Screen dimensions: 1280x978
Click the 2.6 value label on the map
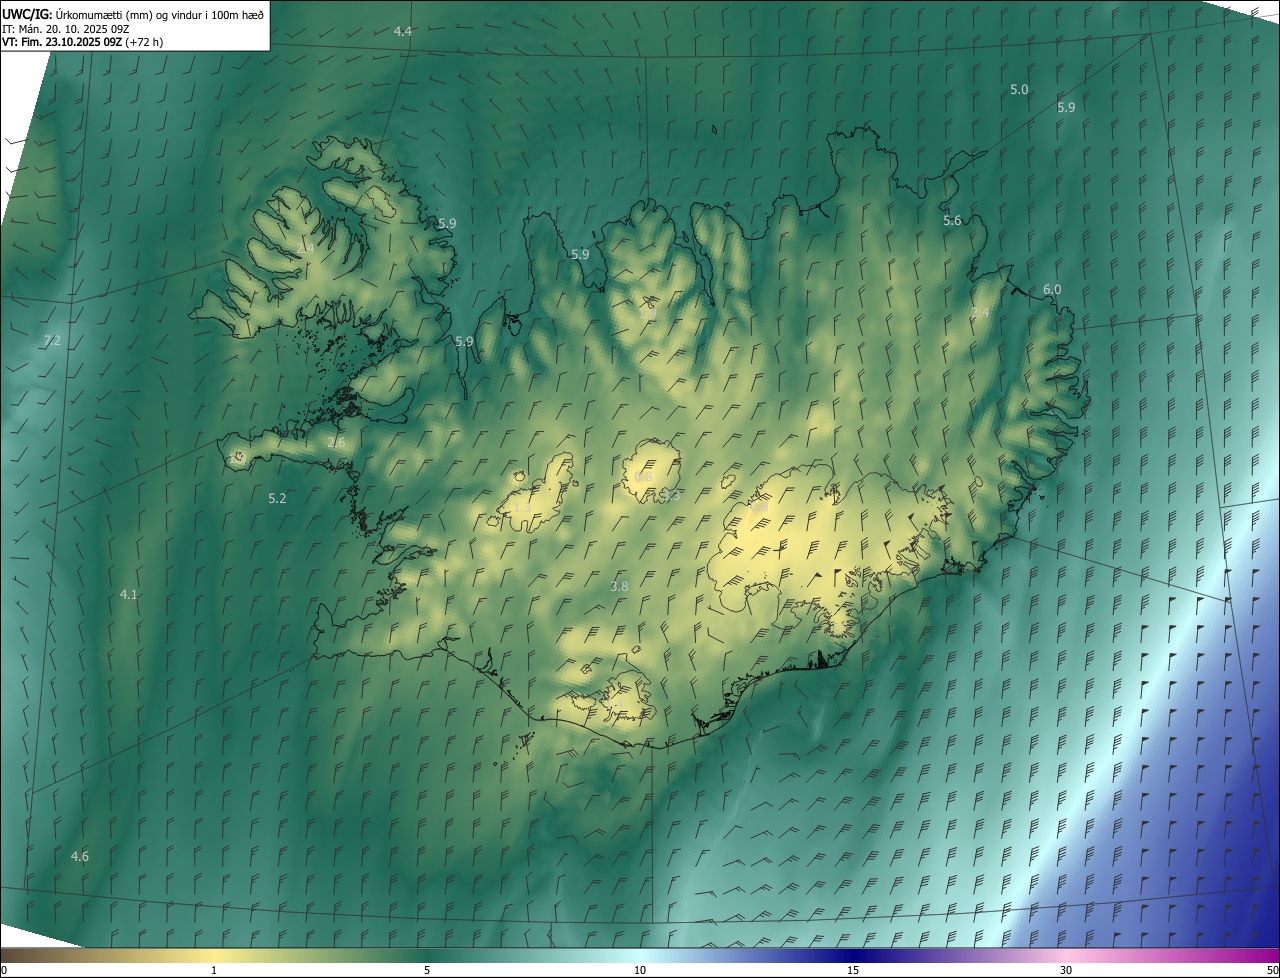pyautogui.click(x=336, y=443)
